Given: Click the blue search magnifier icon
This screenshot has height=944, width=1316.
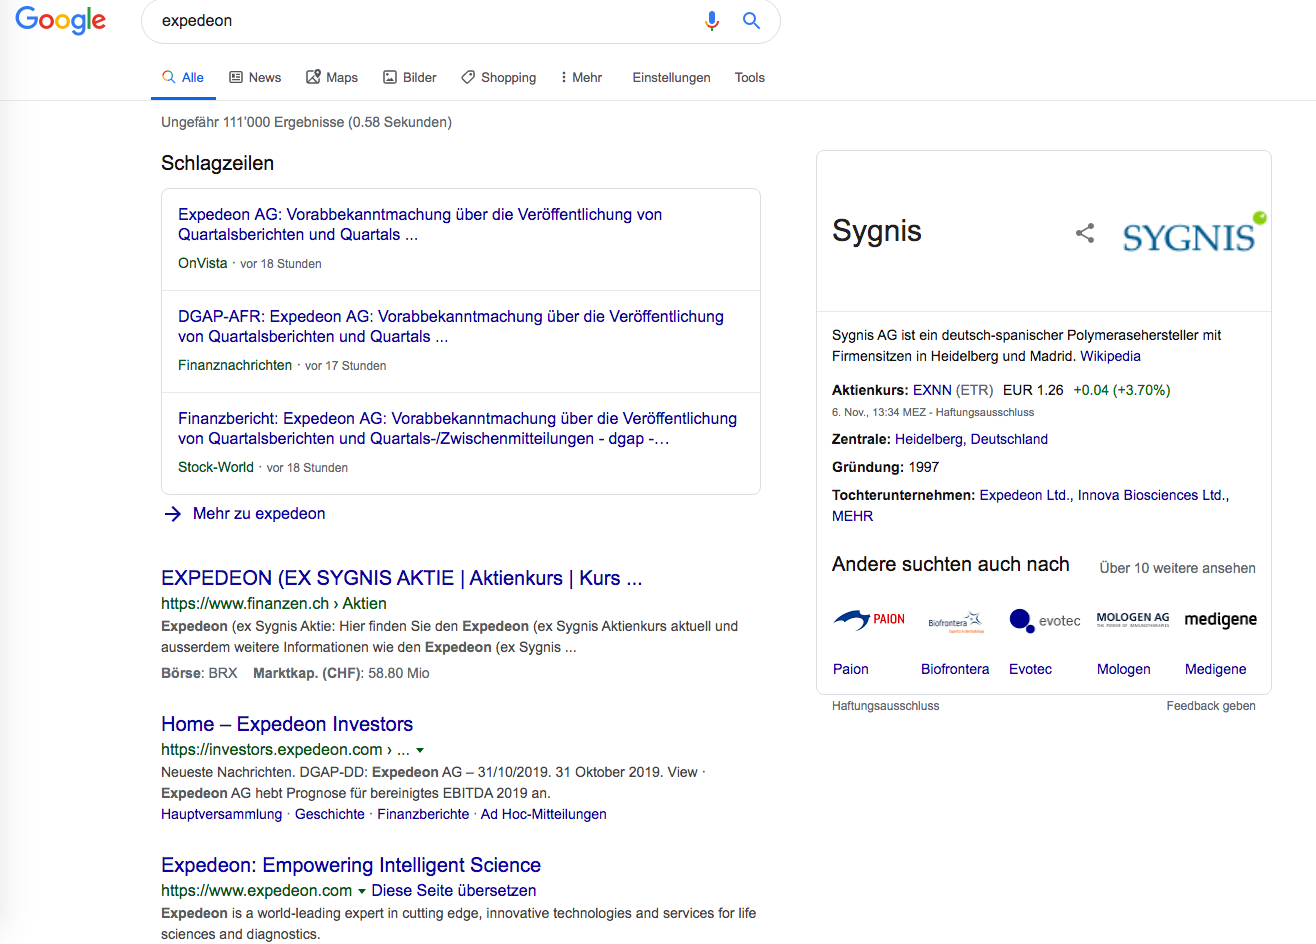Looking at the screenshot, I should [751, 21].
